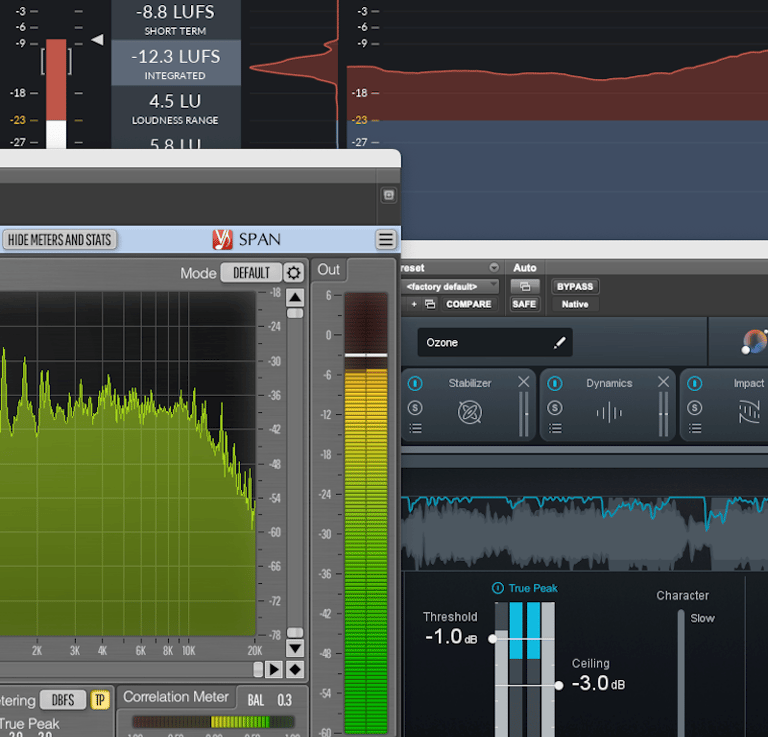Solo the Dynamics module
Viewport: 768px width, 737px height.
pos(554,407)
